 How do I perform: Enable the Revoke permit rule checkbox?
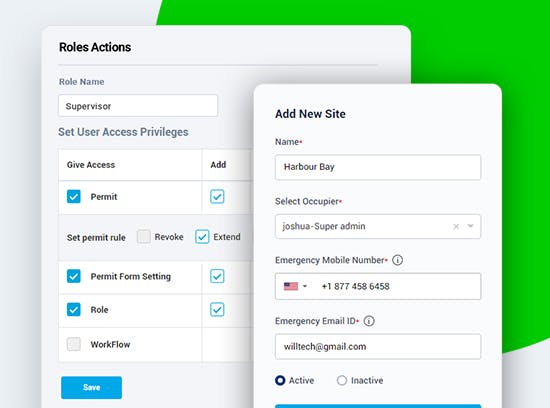(x=144, y=236)
